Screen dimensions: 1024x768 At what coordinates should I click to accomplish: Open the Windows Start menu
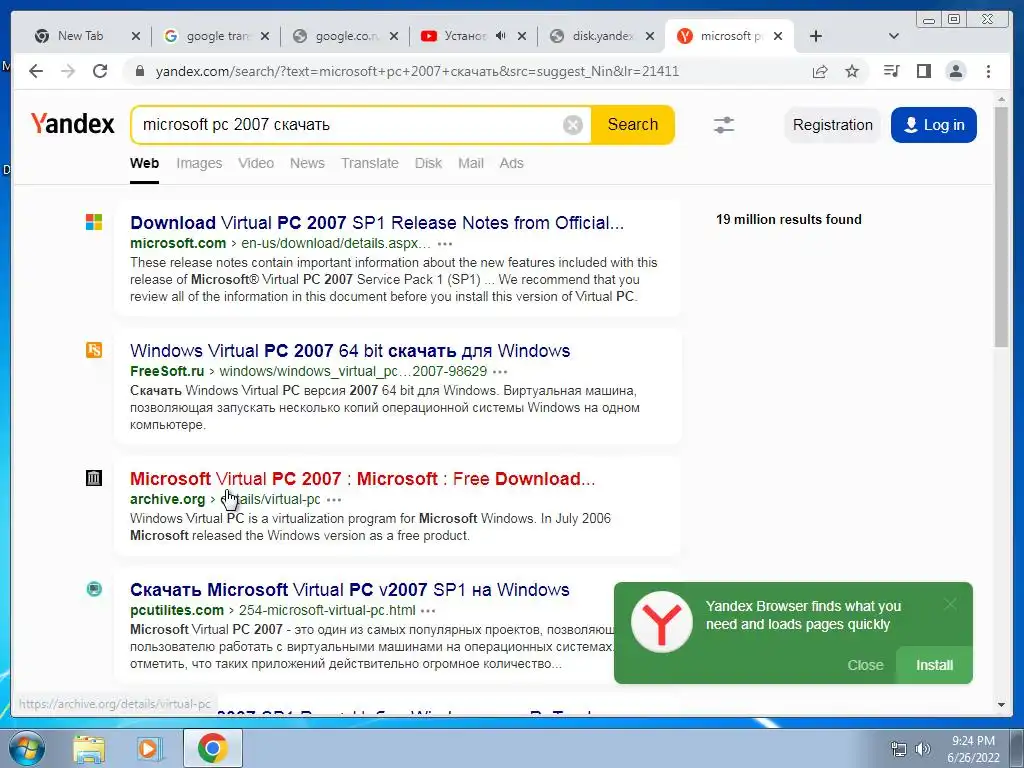[25, 748]
